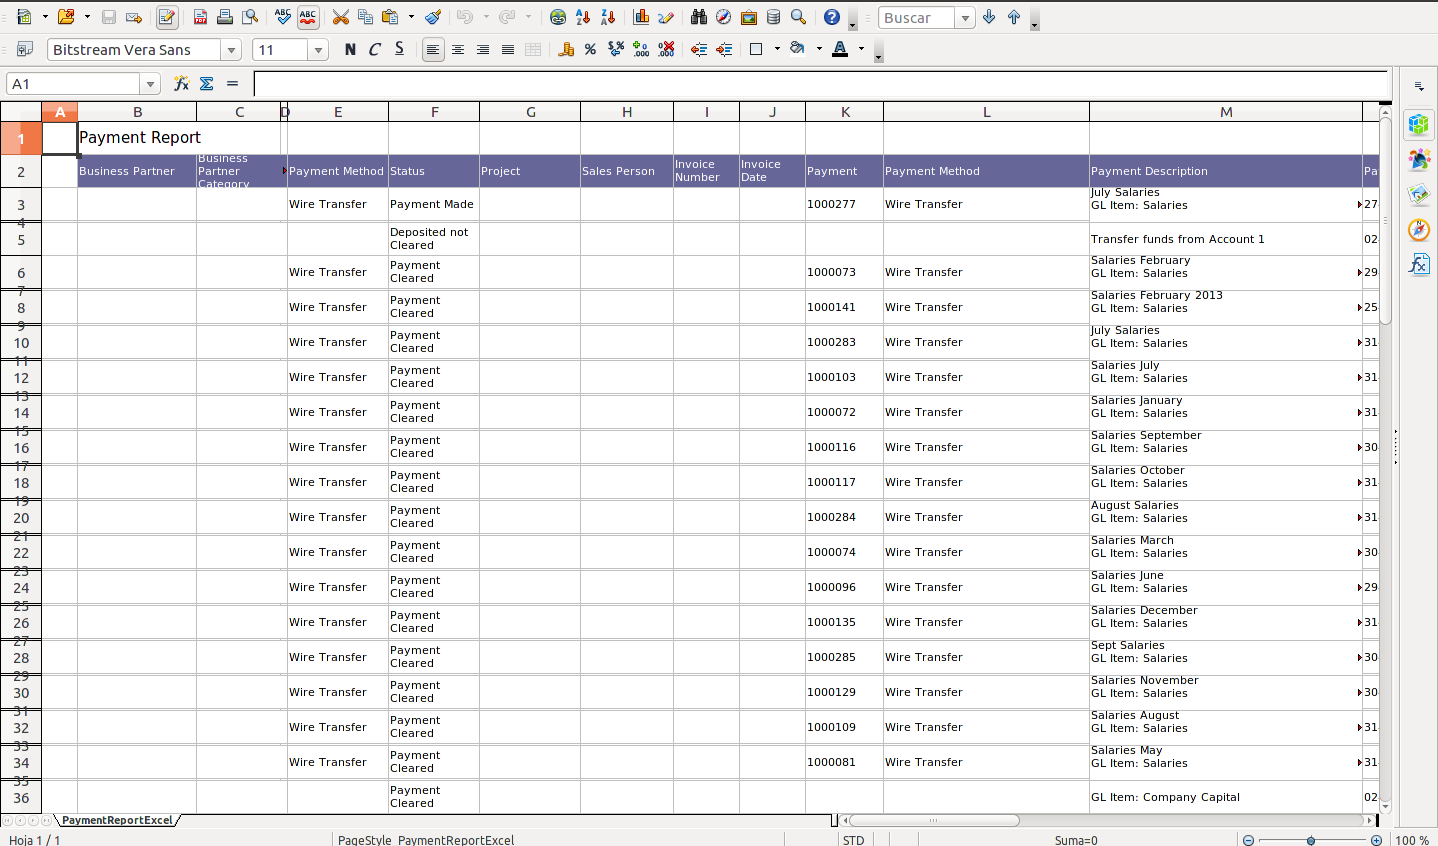This screenshot has width=1438, height=846.
Task: Open Find & Replace binoculars icon
Action: tap(699, 18)
